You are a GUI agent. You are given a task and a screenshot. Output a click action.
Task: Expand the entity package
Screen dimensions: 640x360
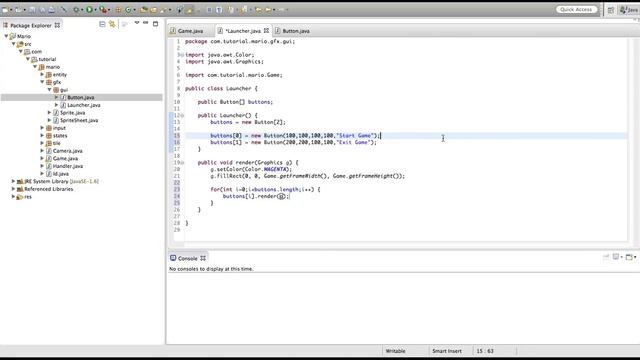(42, 74)
